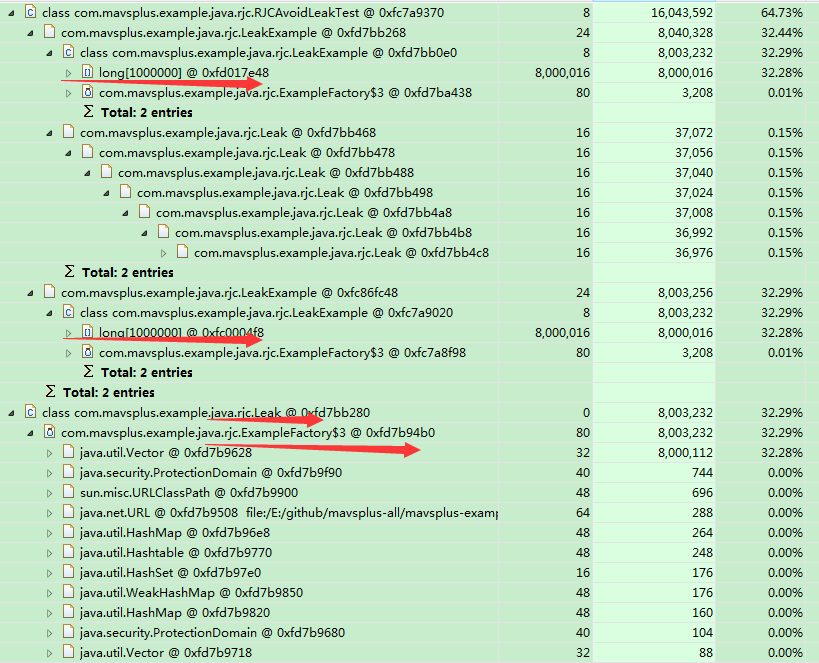Image resolution: width=819 pixels, height=663 pixels.
Task: Click the object icon of Leak @ 0xfd7bb4b8
Action: pyautogui.click(x=163, y=232)
